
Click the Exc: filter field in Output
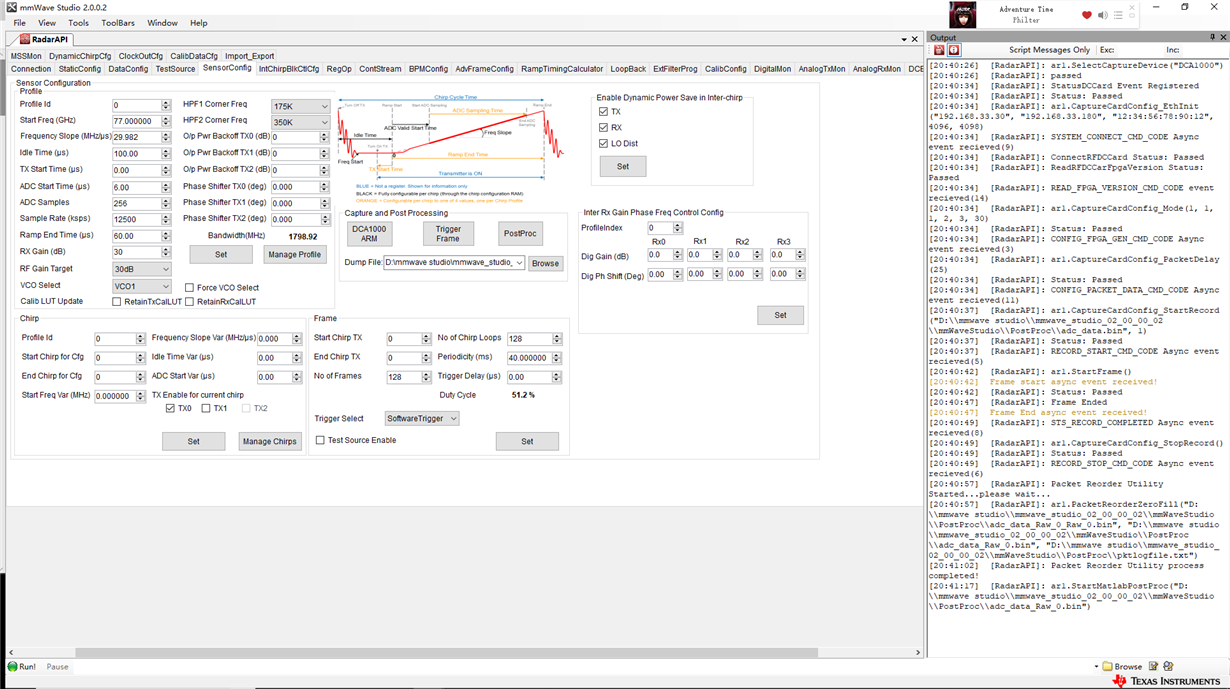click(1140, 50)
